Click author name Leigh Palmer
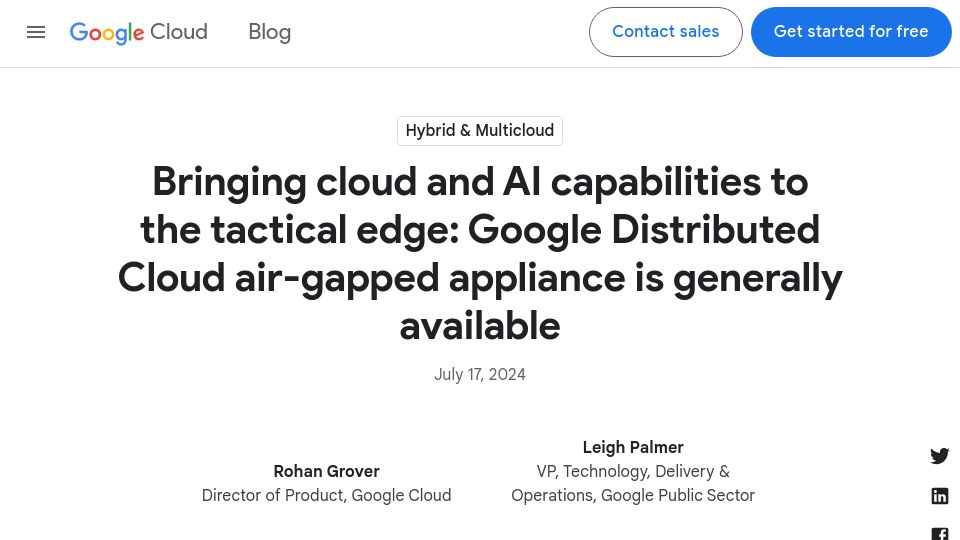The width and height of the screenshot is (960, 540). tap(633, 448)
